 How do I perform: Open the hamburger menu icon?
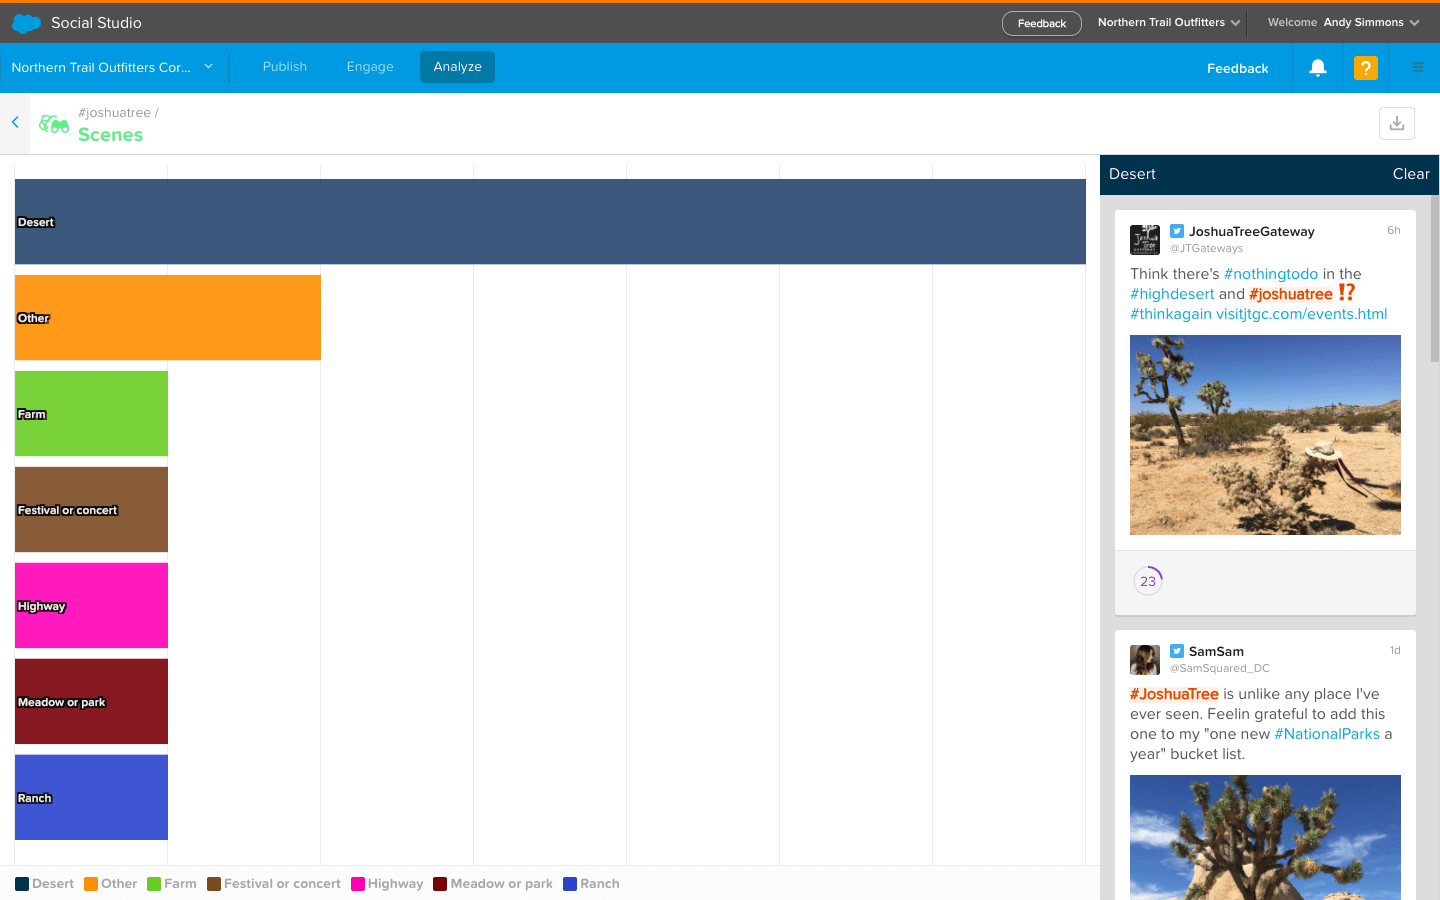tap(1417, 68)
